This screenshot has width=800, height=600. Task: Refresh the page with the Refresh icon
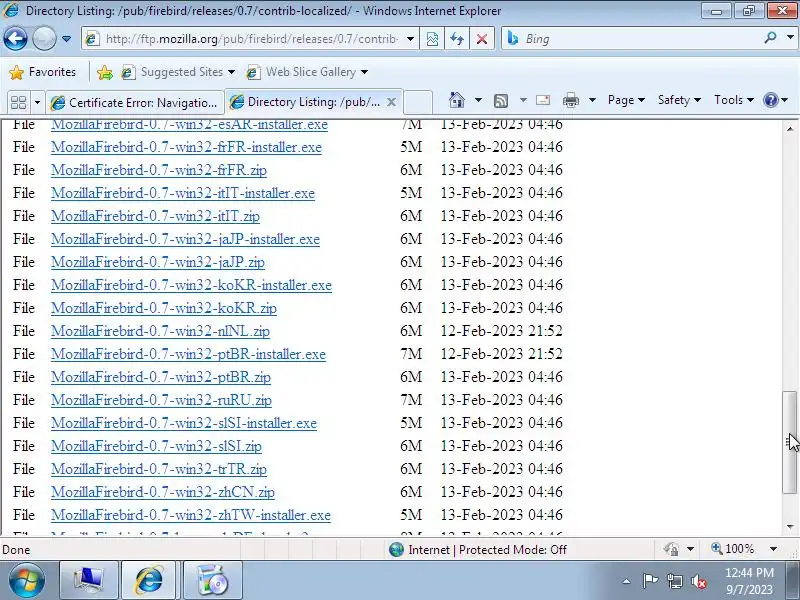click(x=457, y=39)
